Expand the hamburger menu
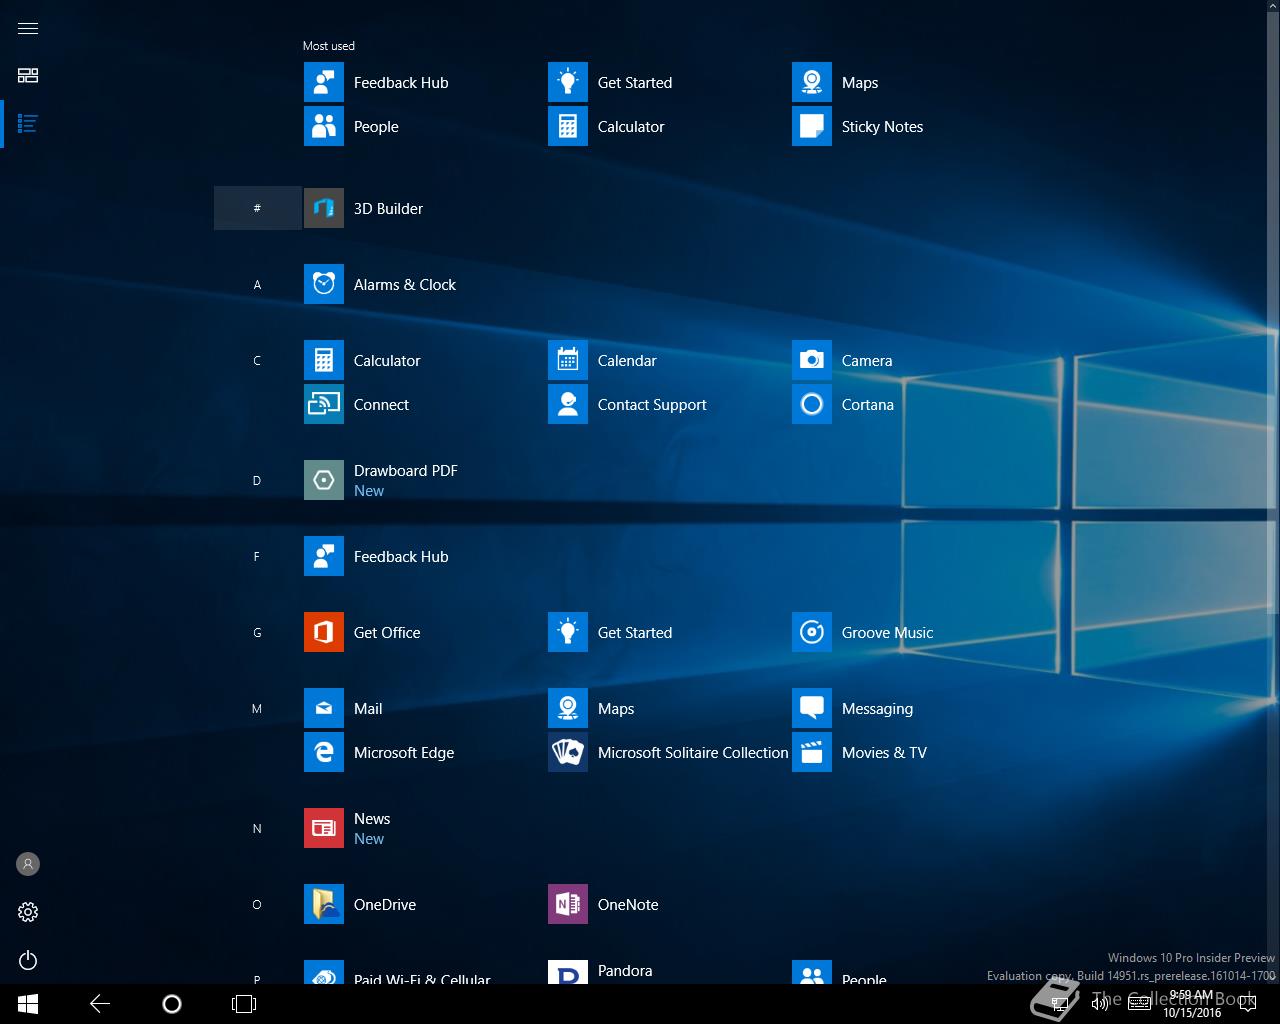1280x1024 pixels. [28, 28]
